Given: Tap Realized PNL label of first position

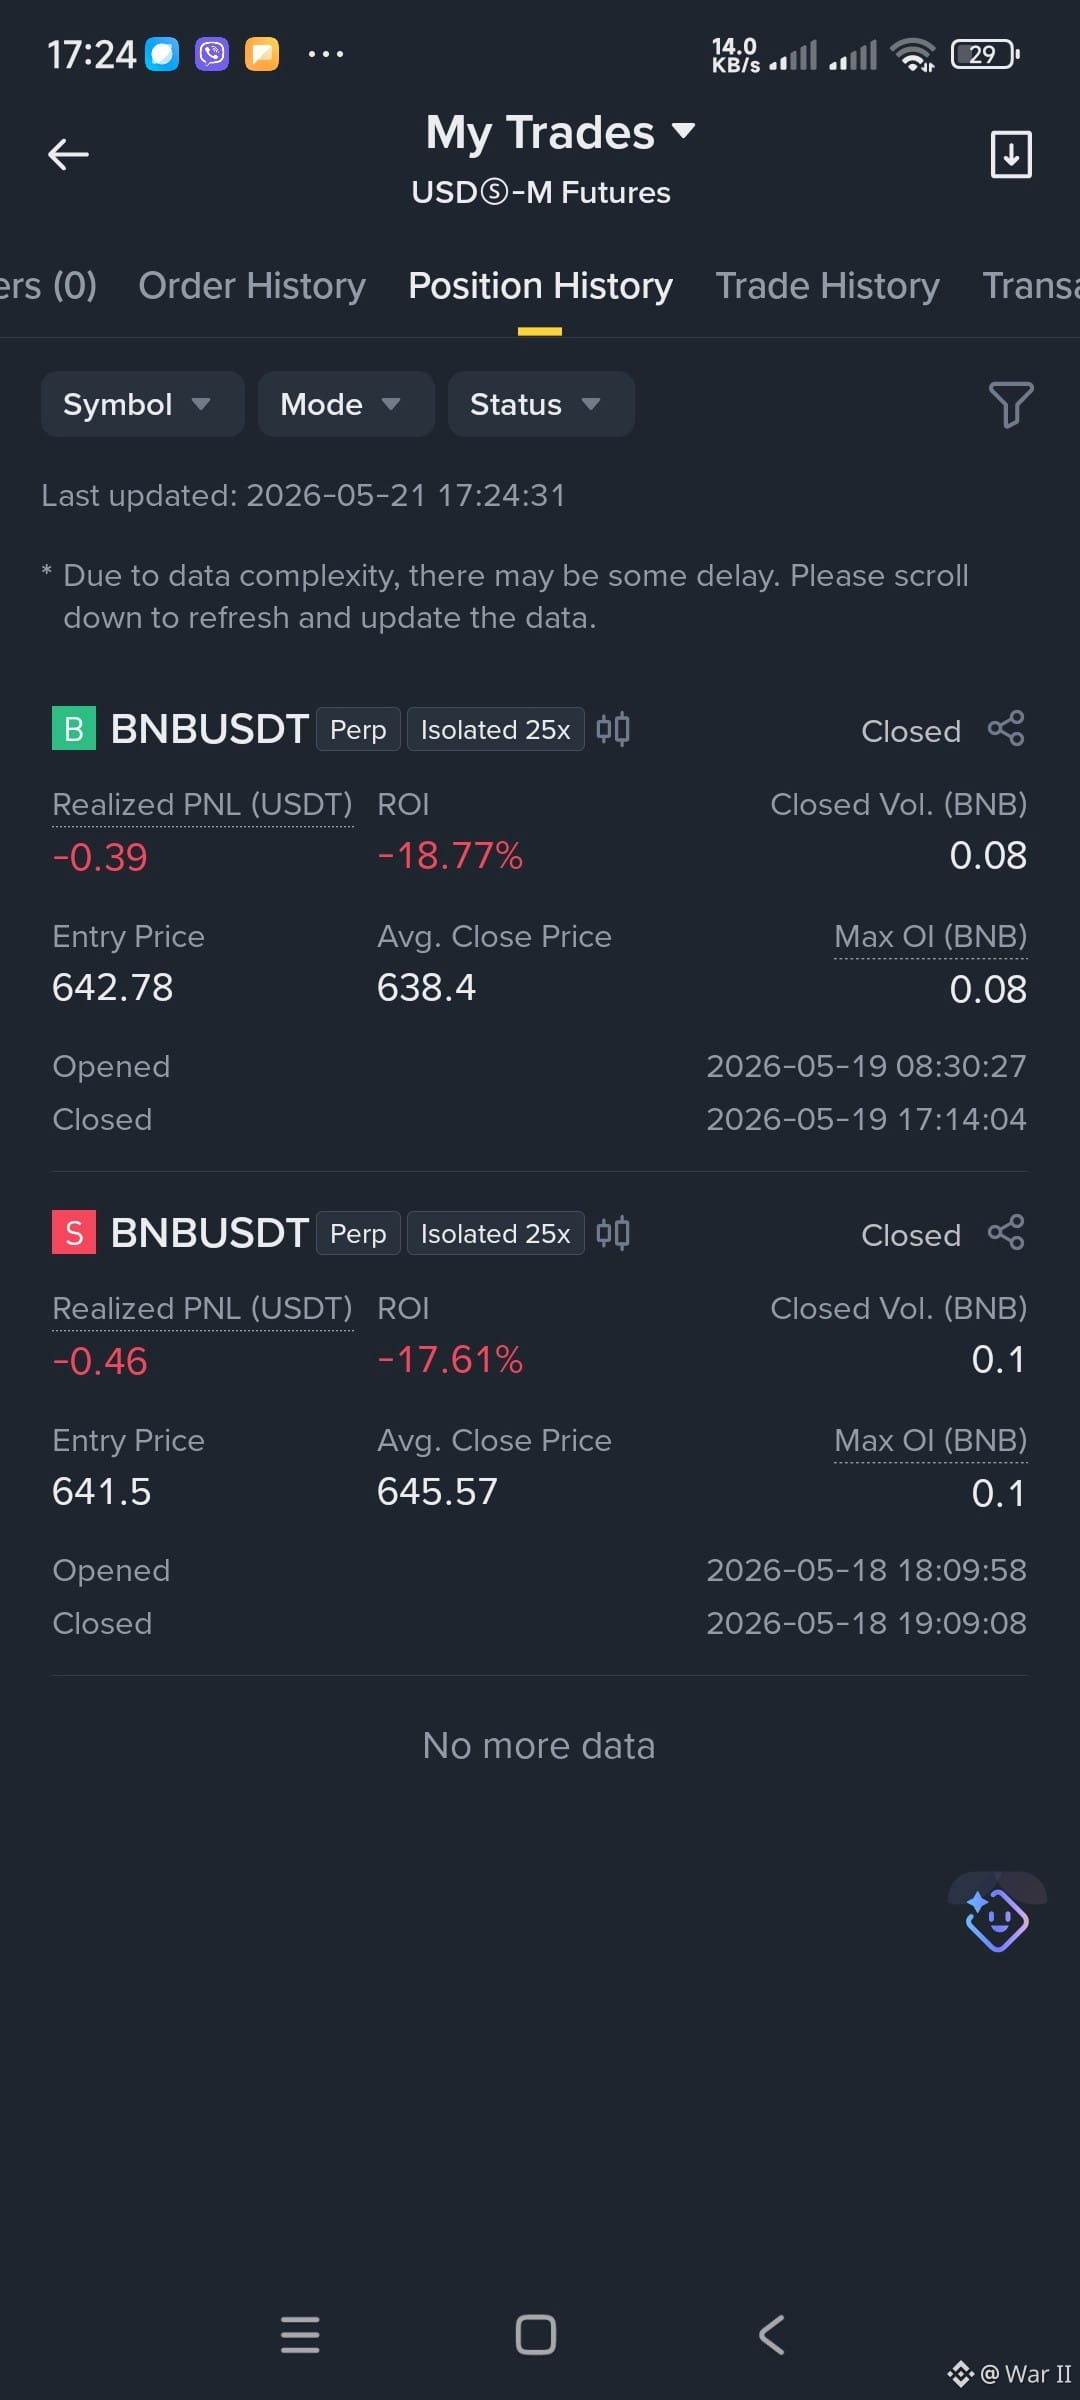Looking at the screenshot, I should click(202, 804).
